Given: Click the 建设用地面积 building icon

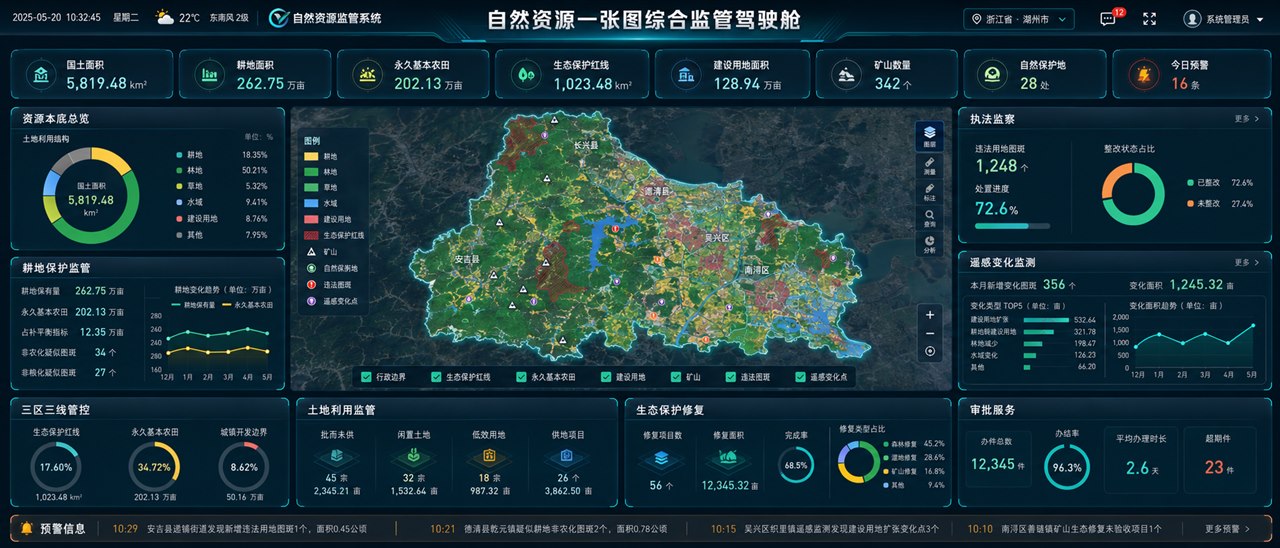Looking at the screenshot, I should coord(685,75).
